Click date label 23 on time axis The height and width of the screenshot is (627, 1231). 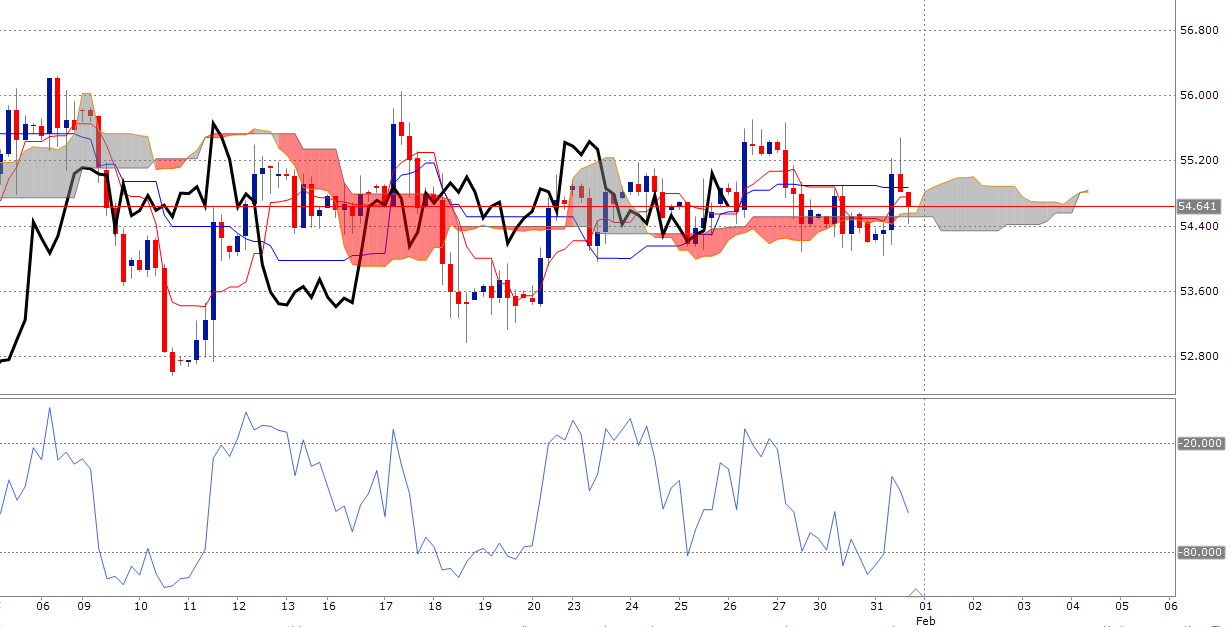[x=574, y=606]
